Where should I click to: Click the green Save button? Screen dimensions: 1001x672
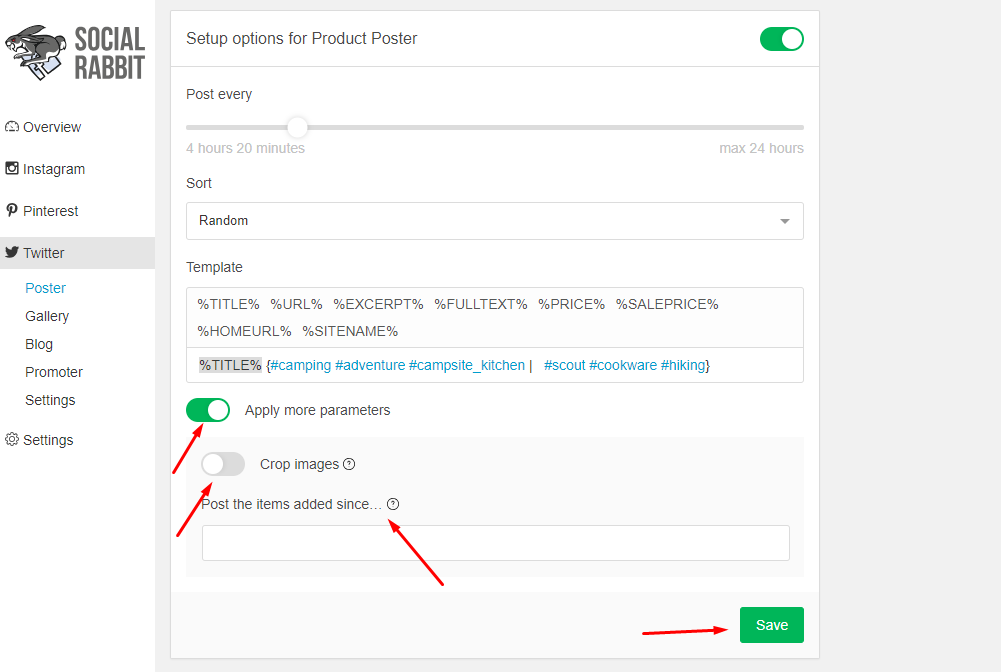pos(772,625)
